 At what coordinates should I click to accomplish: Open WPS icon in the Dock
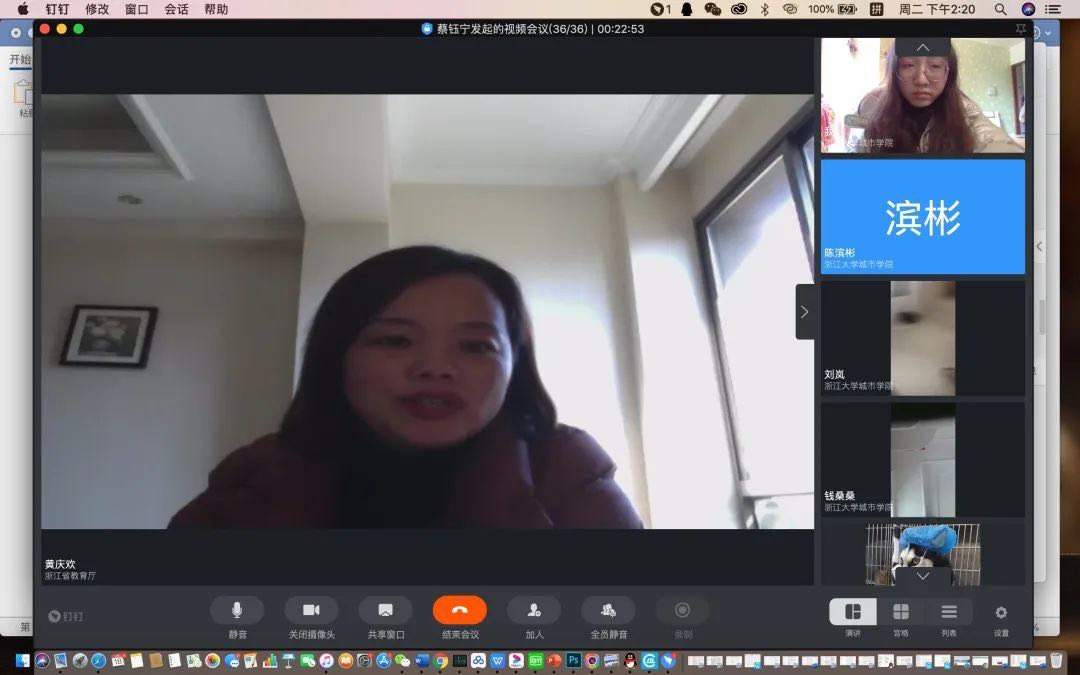click(498, 661)
